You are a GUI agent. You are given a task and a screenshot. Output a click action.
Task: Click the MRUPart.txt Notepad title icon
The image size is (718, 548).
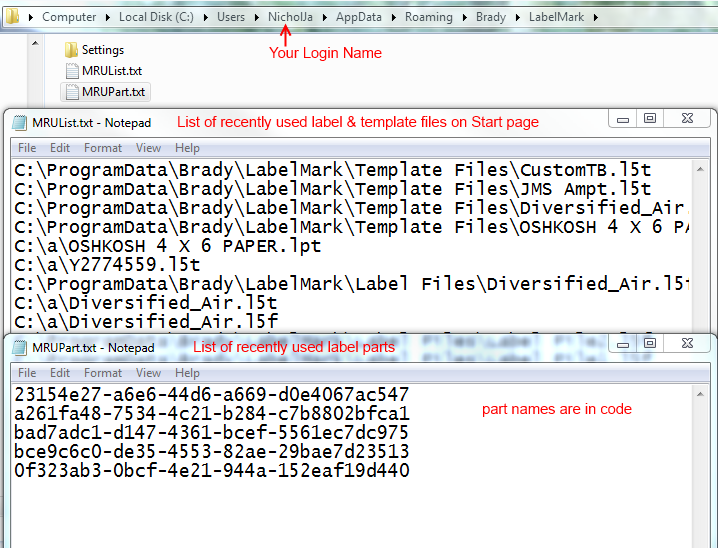[x=19, y=348]
